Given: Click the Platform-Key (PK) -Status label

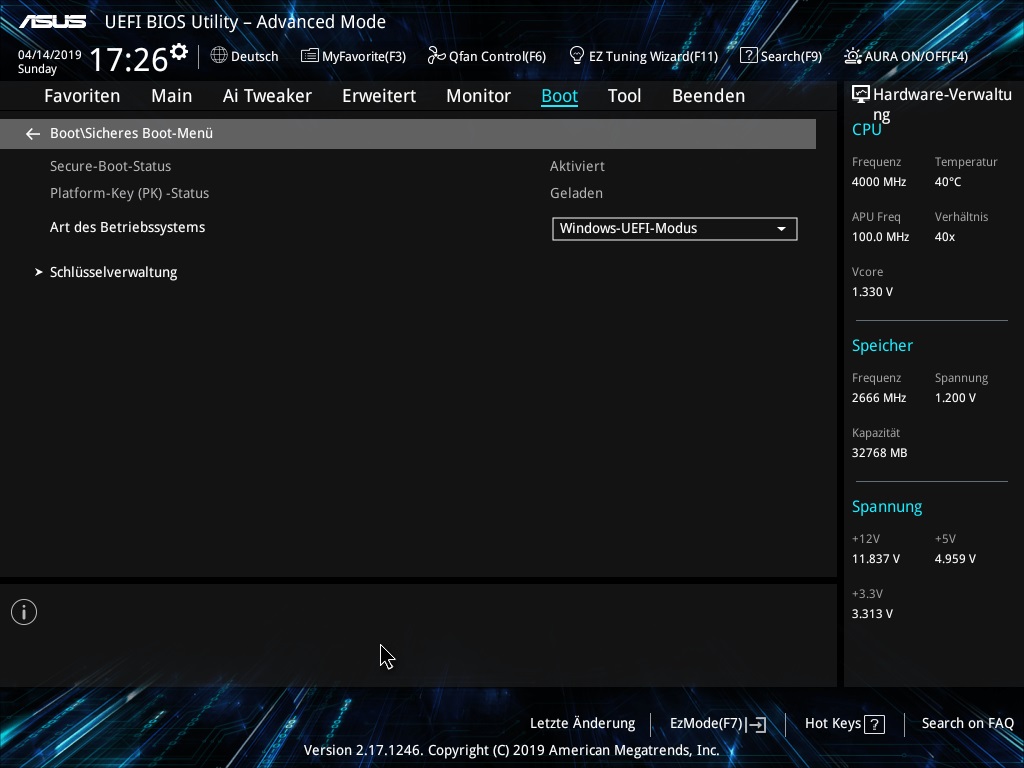Looking at the screenshot, I should (129, 193).
